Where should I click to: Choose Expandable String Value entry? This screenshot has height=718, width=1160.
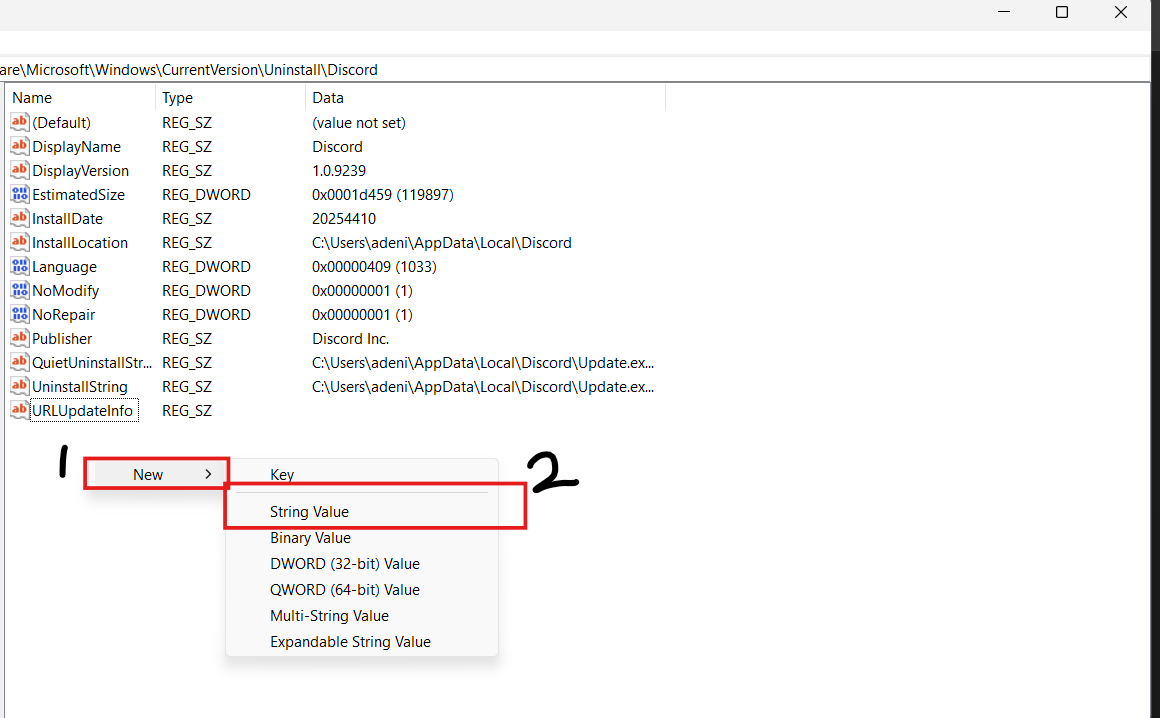tap(350, 642)
